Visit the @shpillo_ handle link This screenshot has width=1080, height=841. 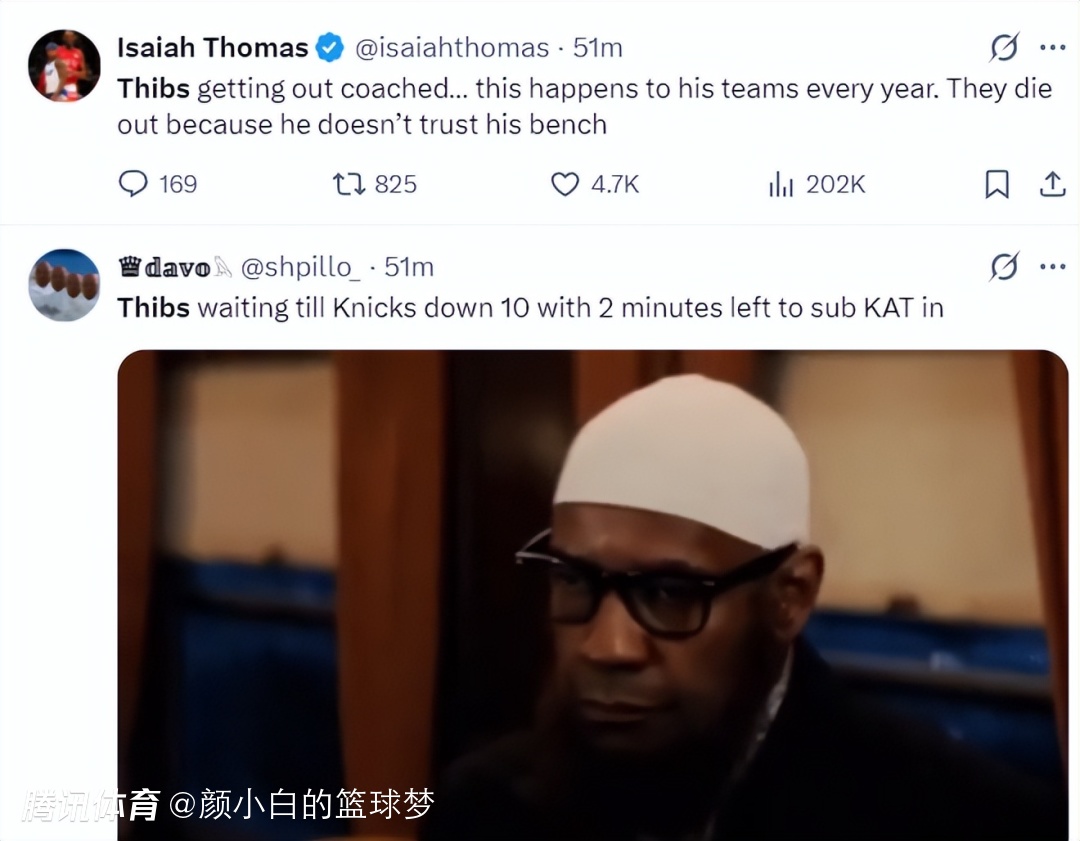point(300,267)
